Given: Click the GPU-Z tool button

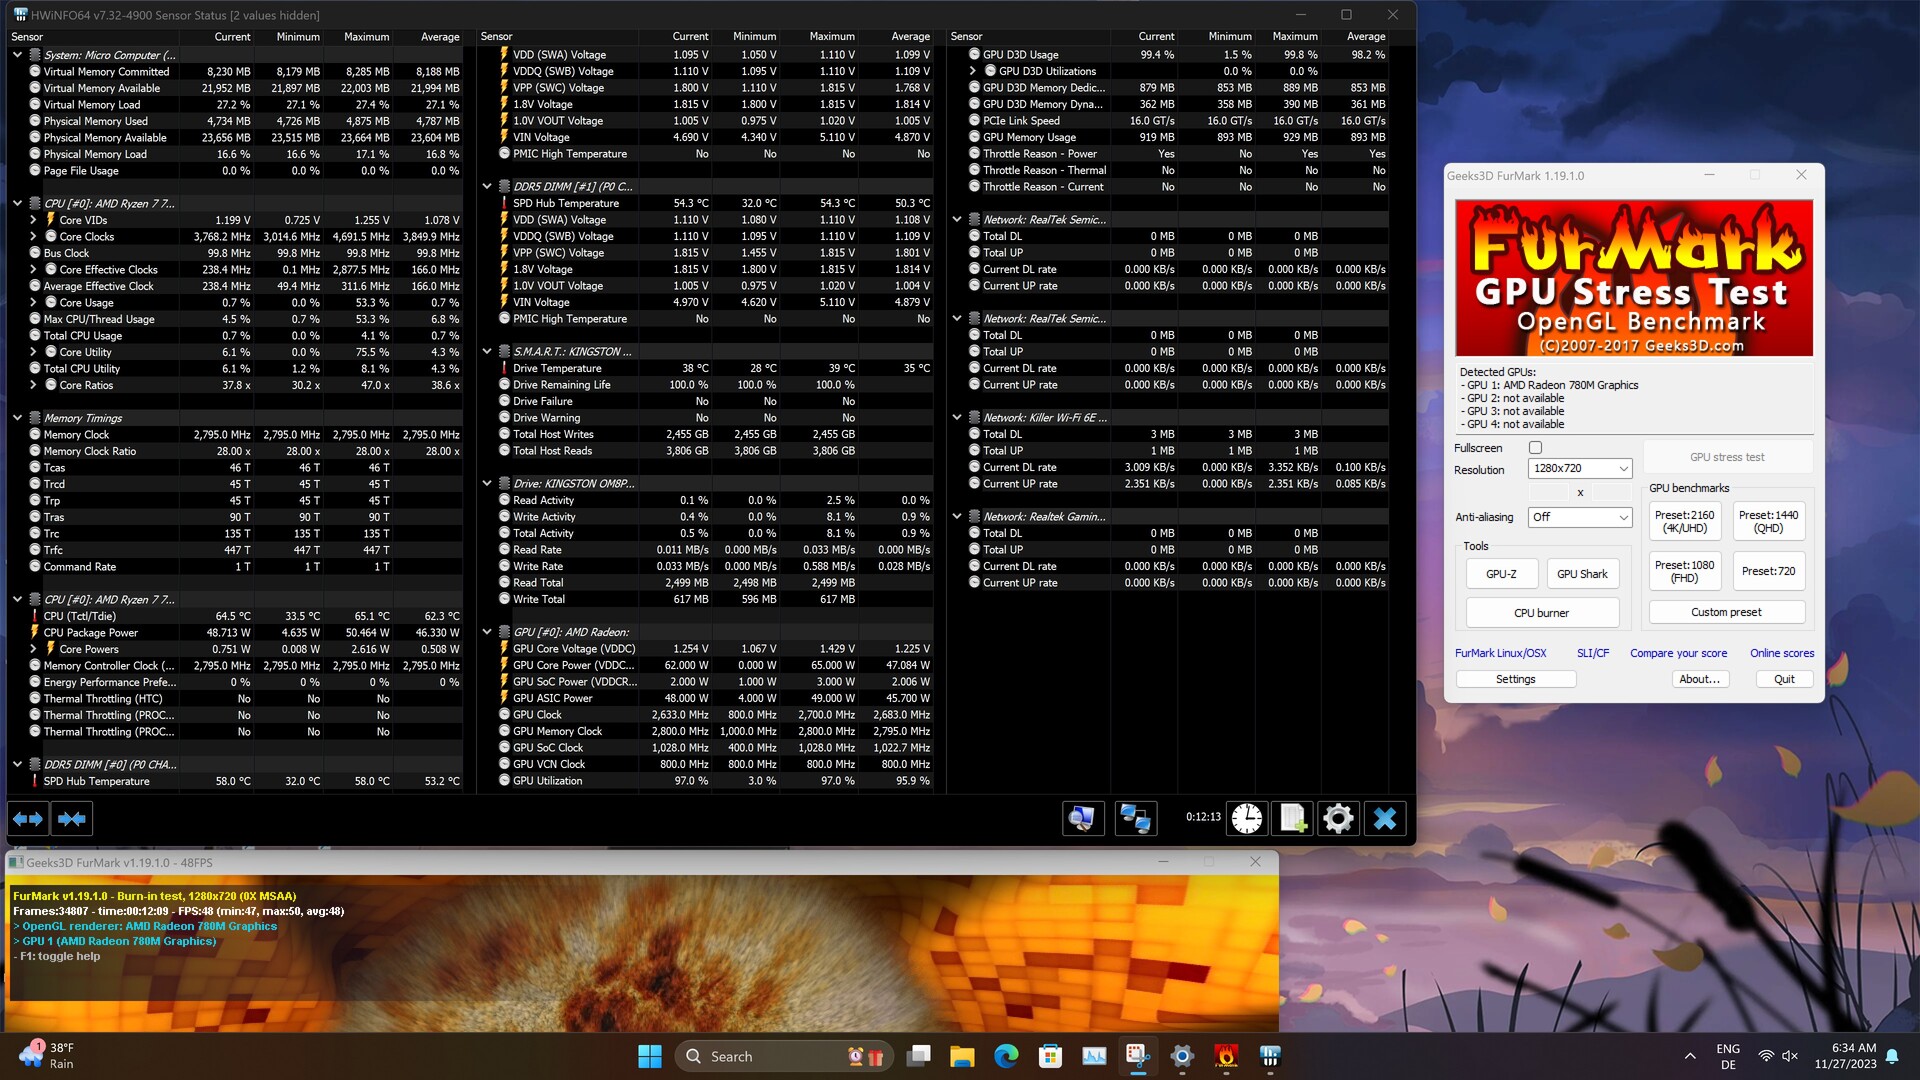Looking at the screenshot, I should click(1501, 574).
